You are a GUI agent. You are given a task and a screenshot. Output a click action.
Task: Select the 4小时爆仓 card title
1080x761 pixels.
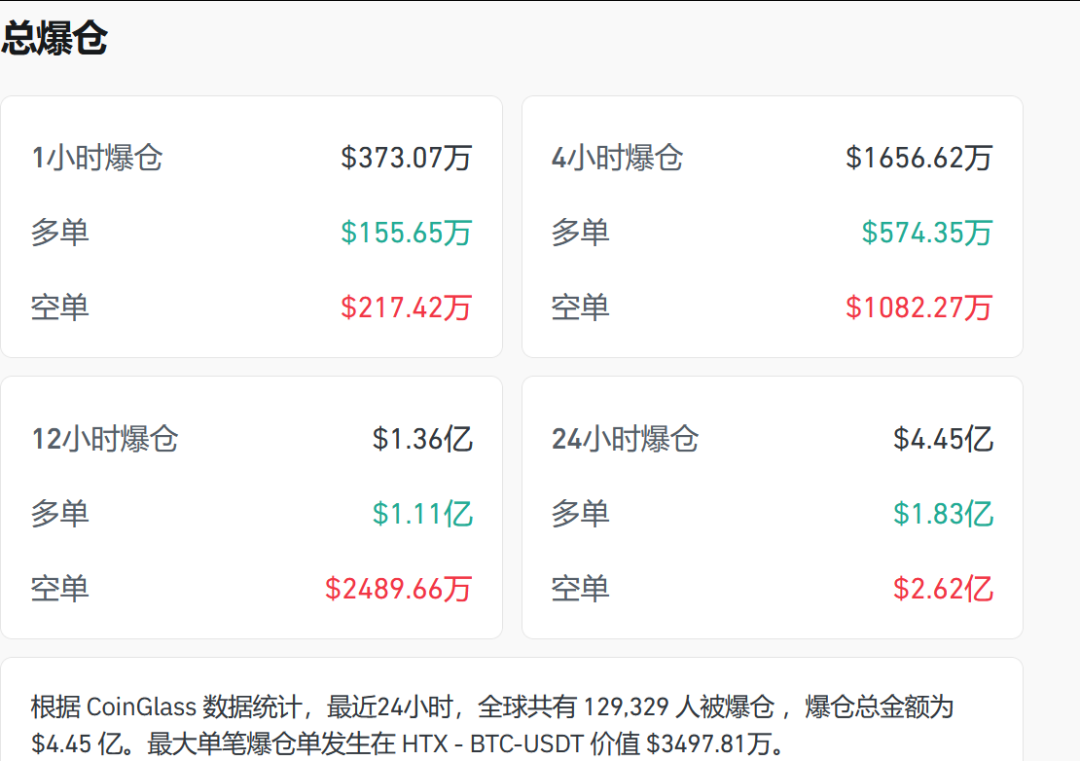[617, 158]
